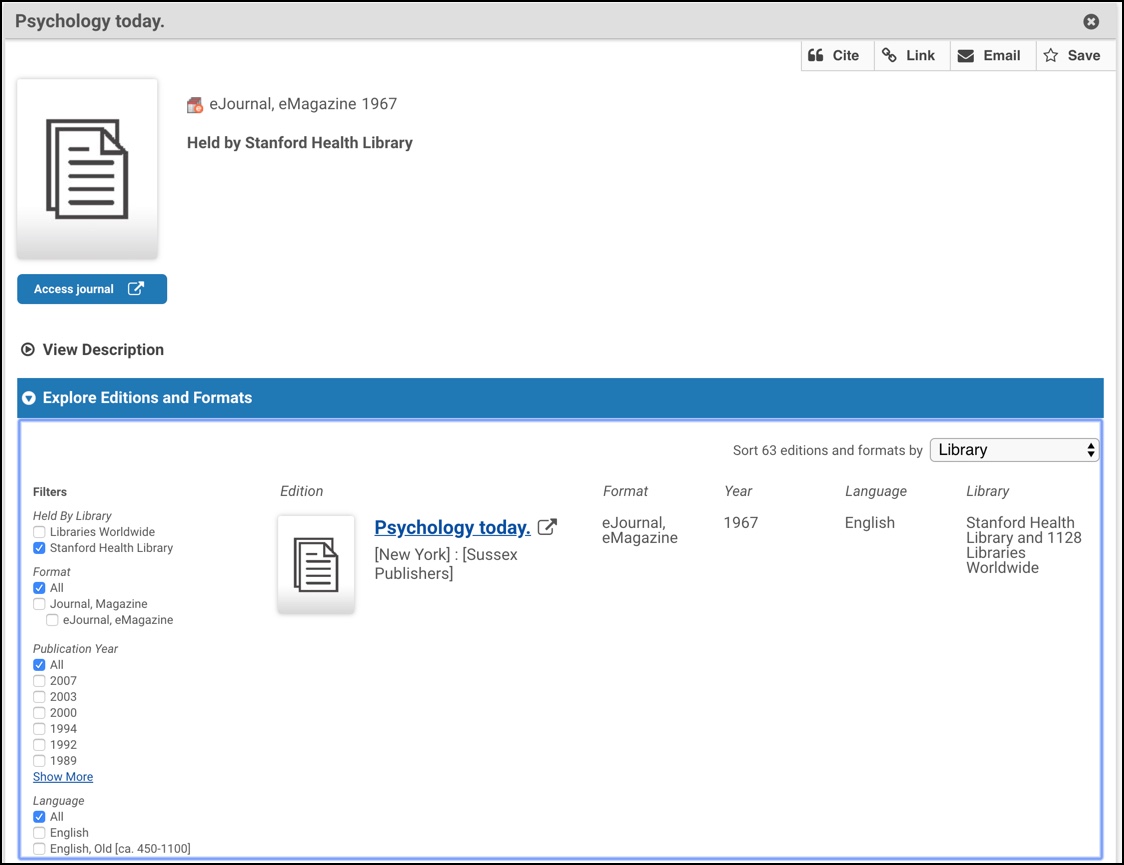This screenshot has width=1124, height=865.
Task: Click the edition row document thumbnail
Action: [316, 565]
